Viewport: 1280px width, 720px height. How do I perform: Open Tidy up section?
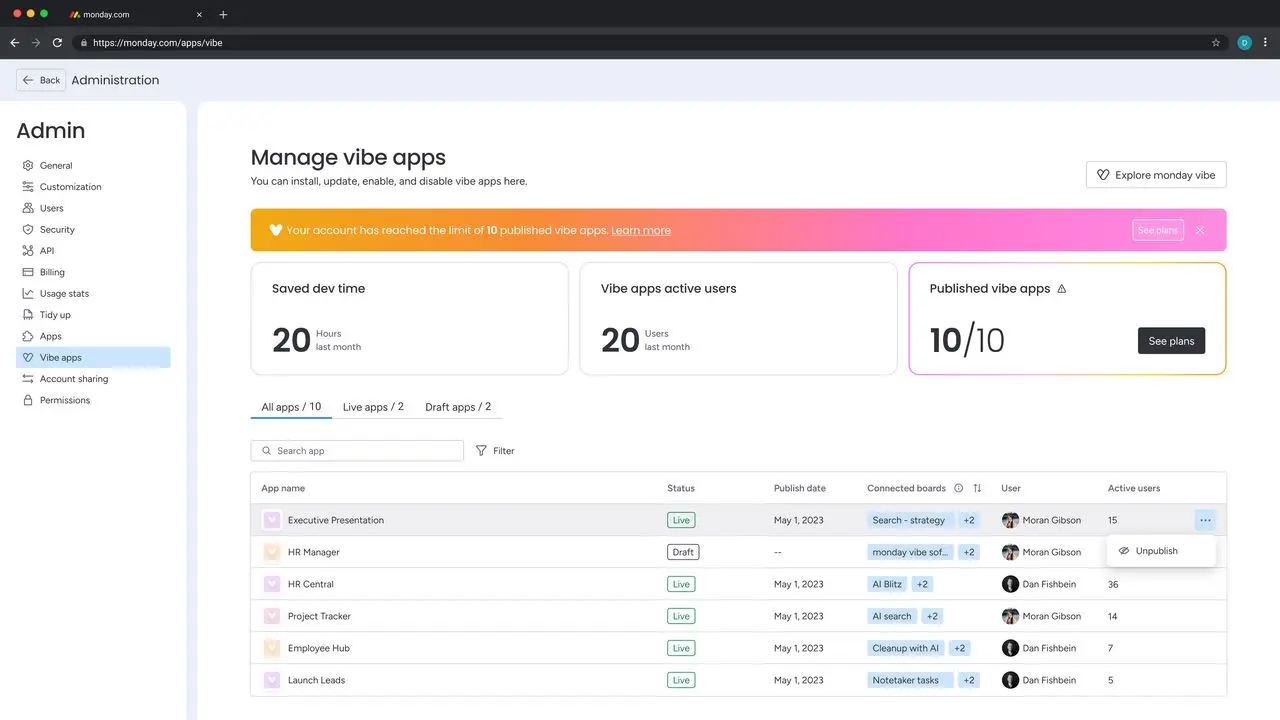tap(48, 315)
